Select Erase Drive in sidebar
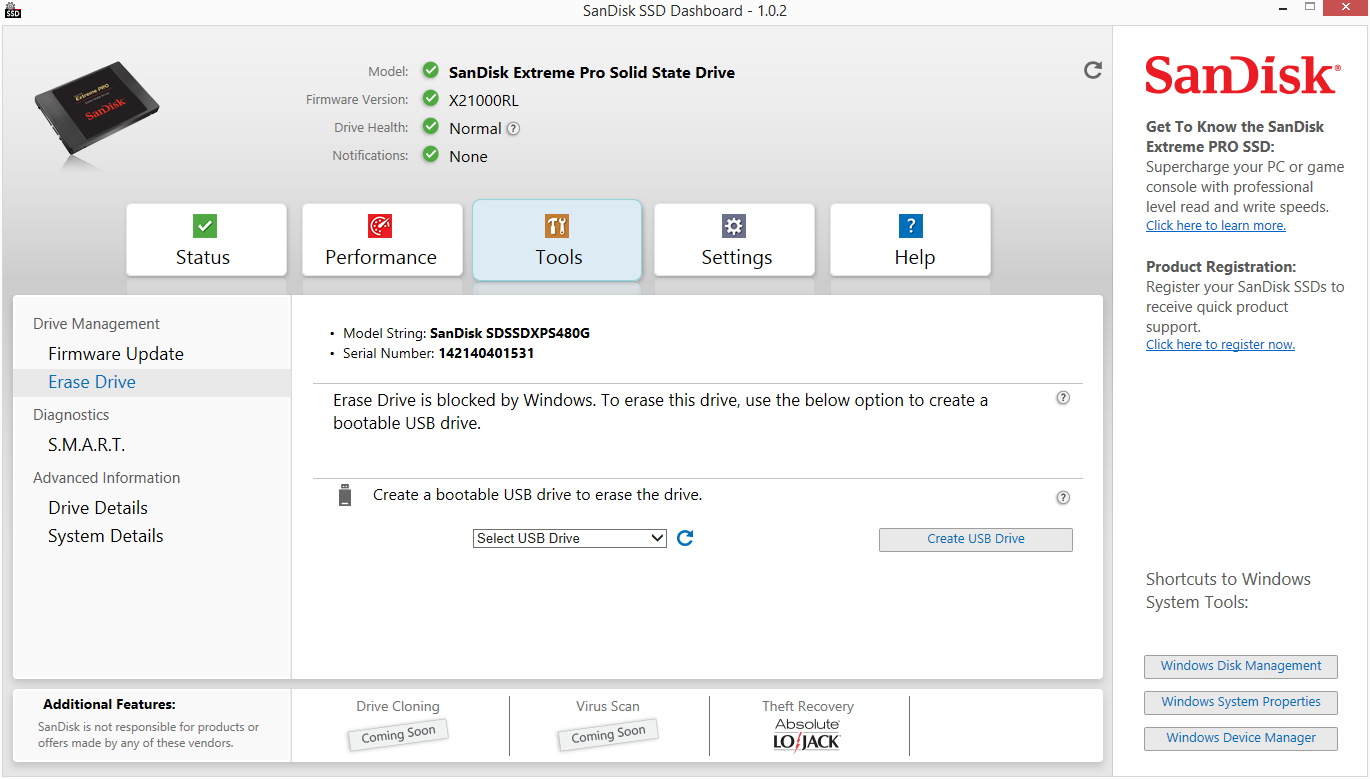 click(151, 382)
